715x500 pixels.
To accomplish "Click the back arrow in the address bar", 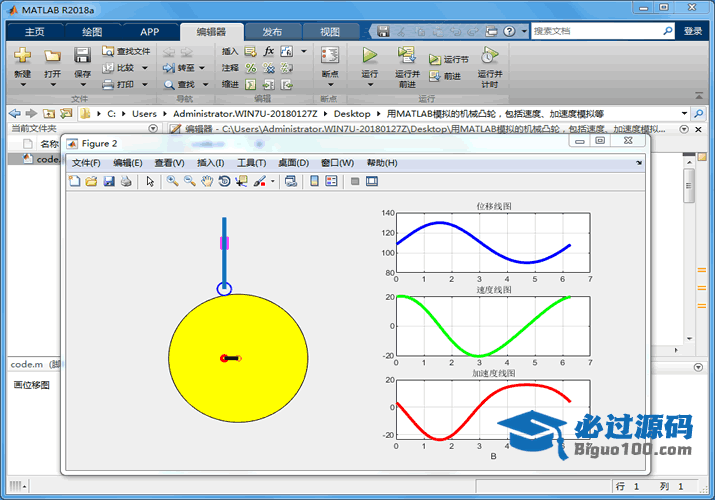I will coord(15,113).
